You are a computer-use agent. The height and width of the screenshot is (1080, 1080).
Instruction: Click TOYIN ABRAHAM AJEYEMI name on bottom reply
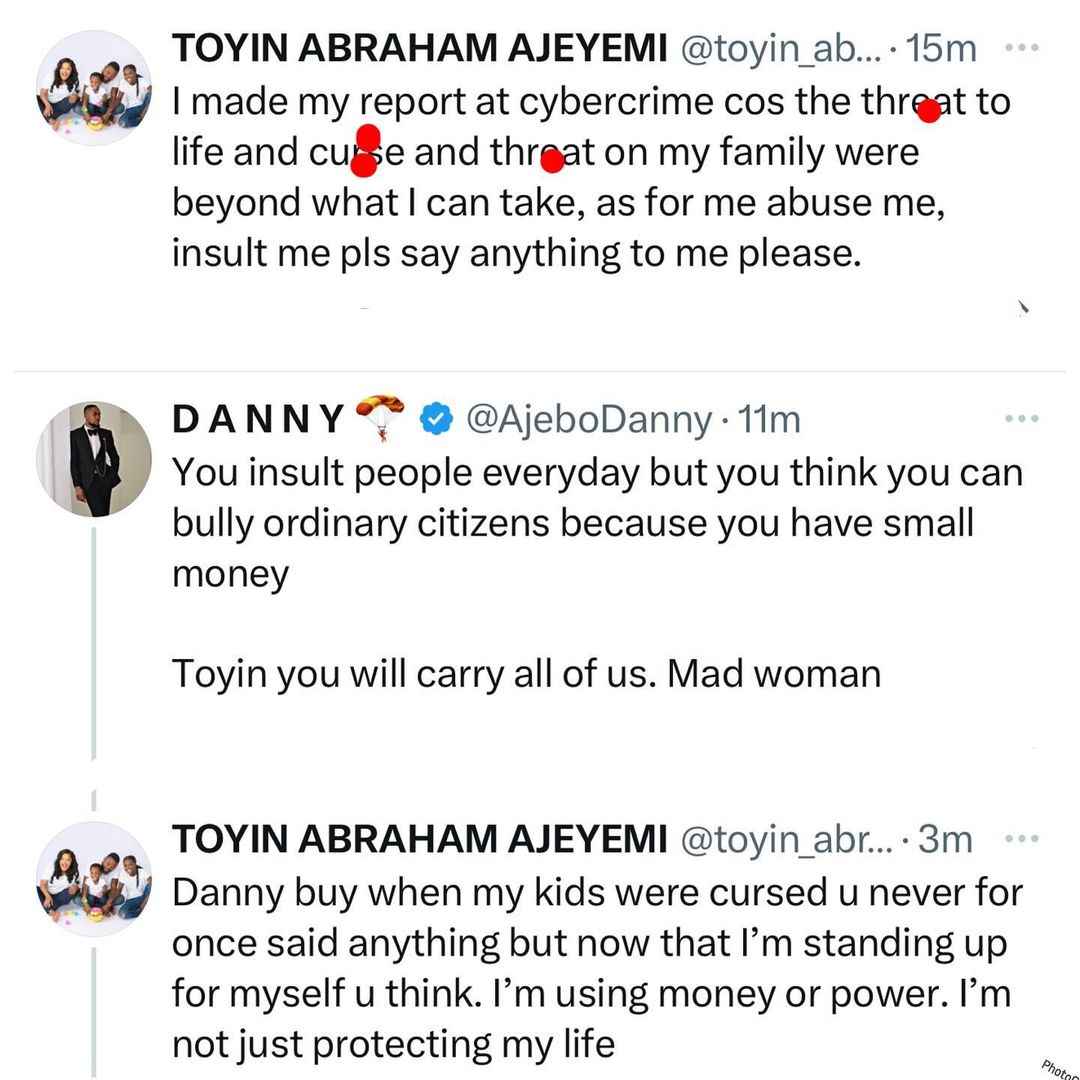[419, 839]
